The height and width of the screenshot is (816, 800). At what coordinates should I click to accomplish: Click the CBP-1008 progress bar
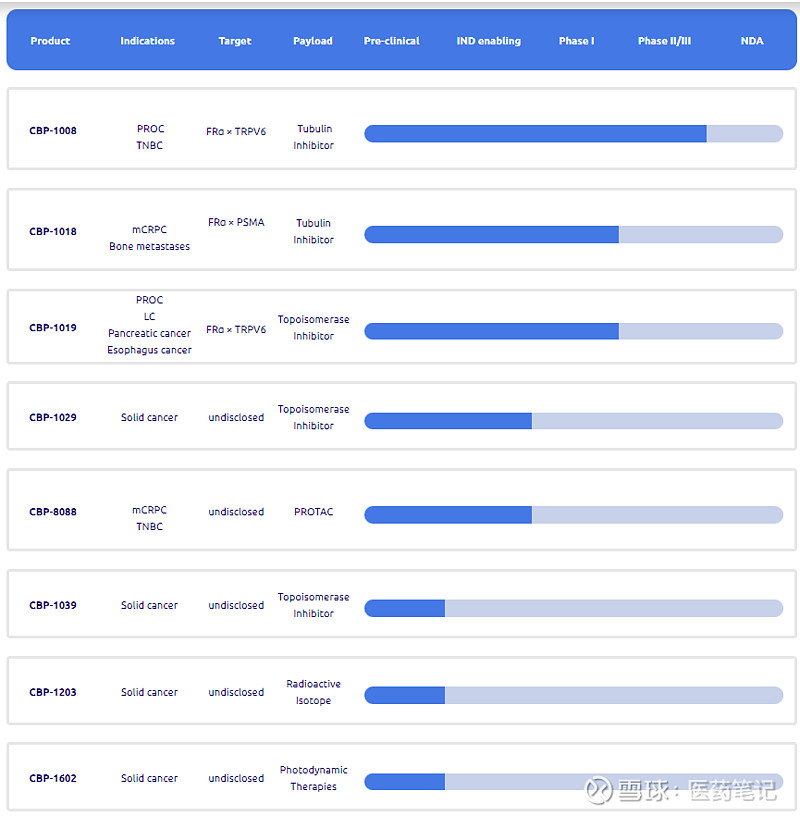(x=573, y=134)
